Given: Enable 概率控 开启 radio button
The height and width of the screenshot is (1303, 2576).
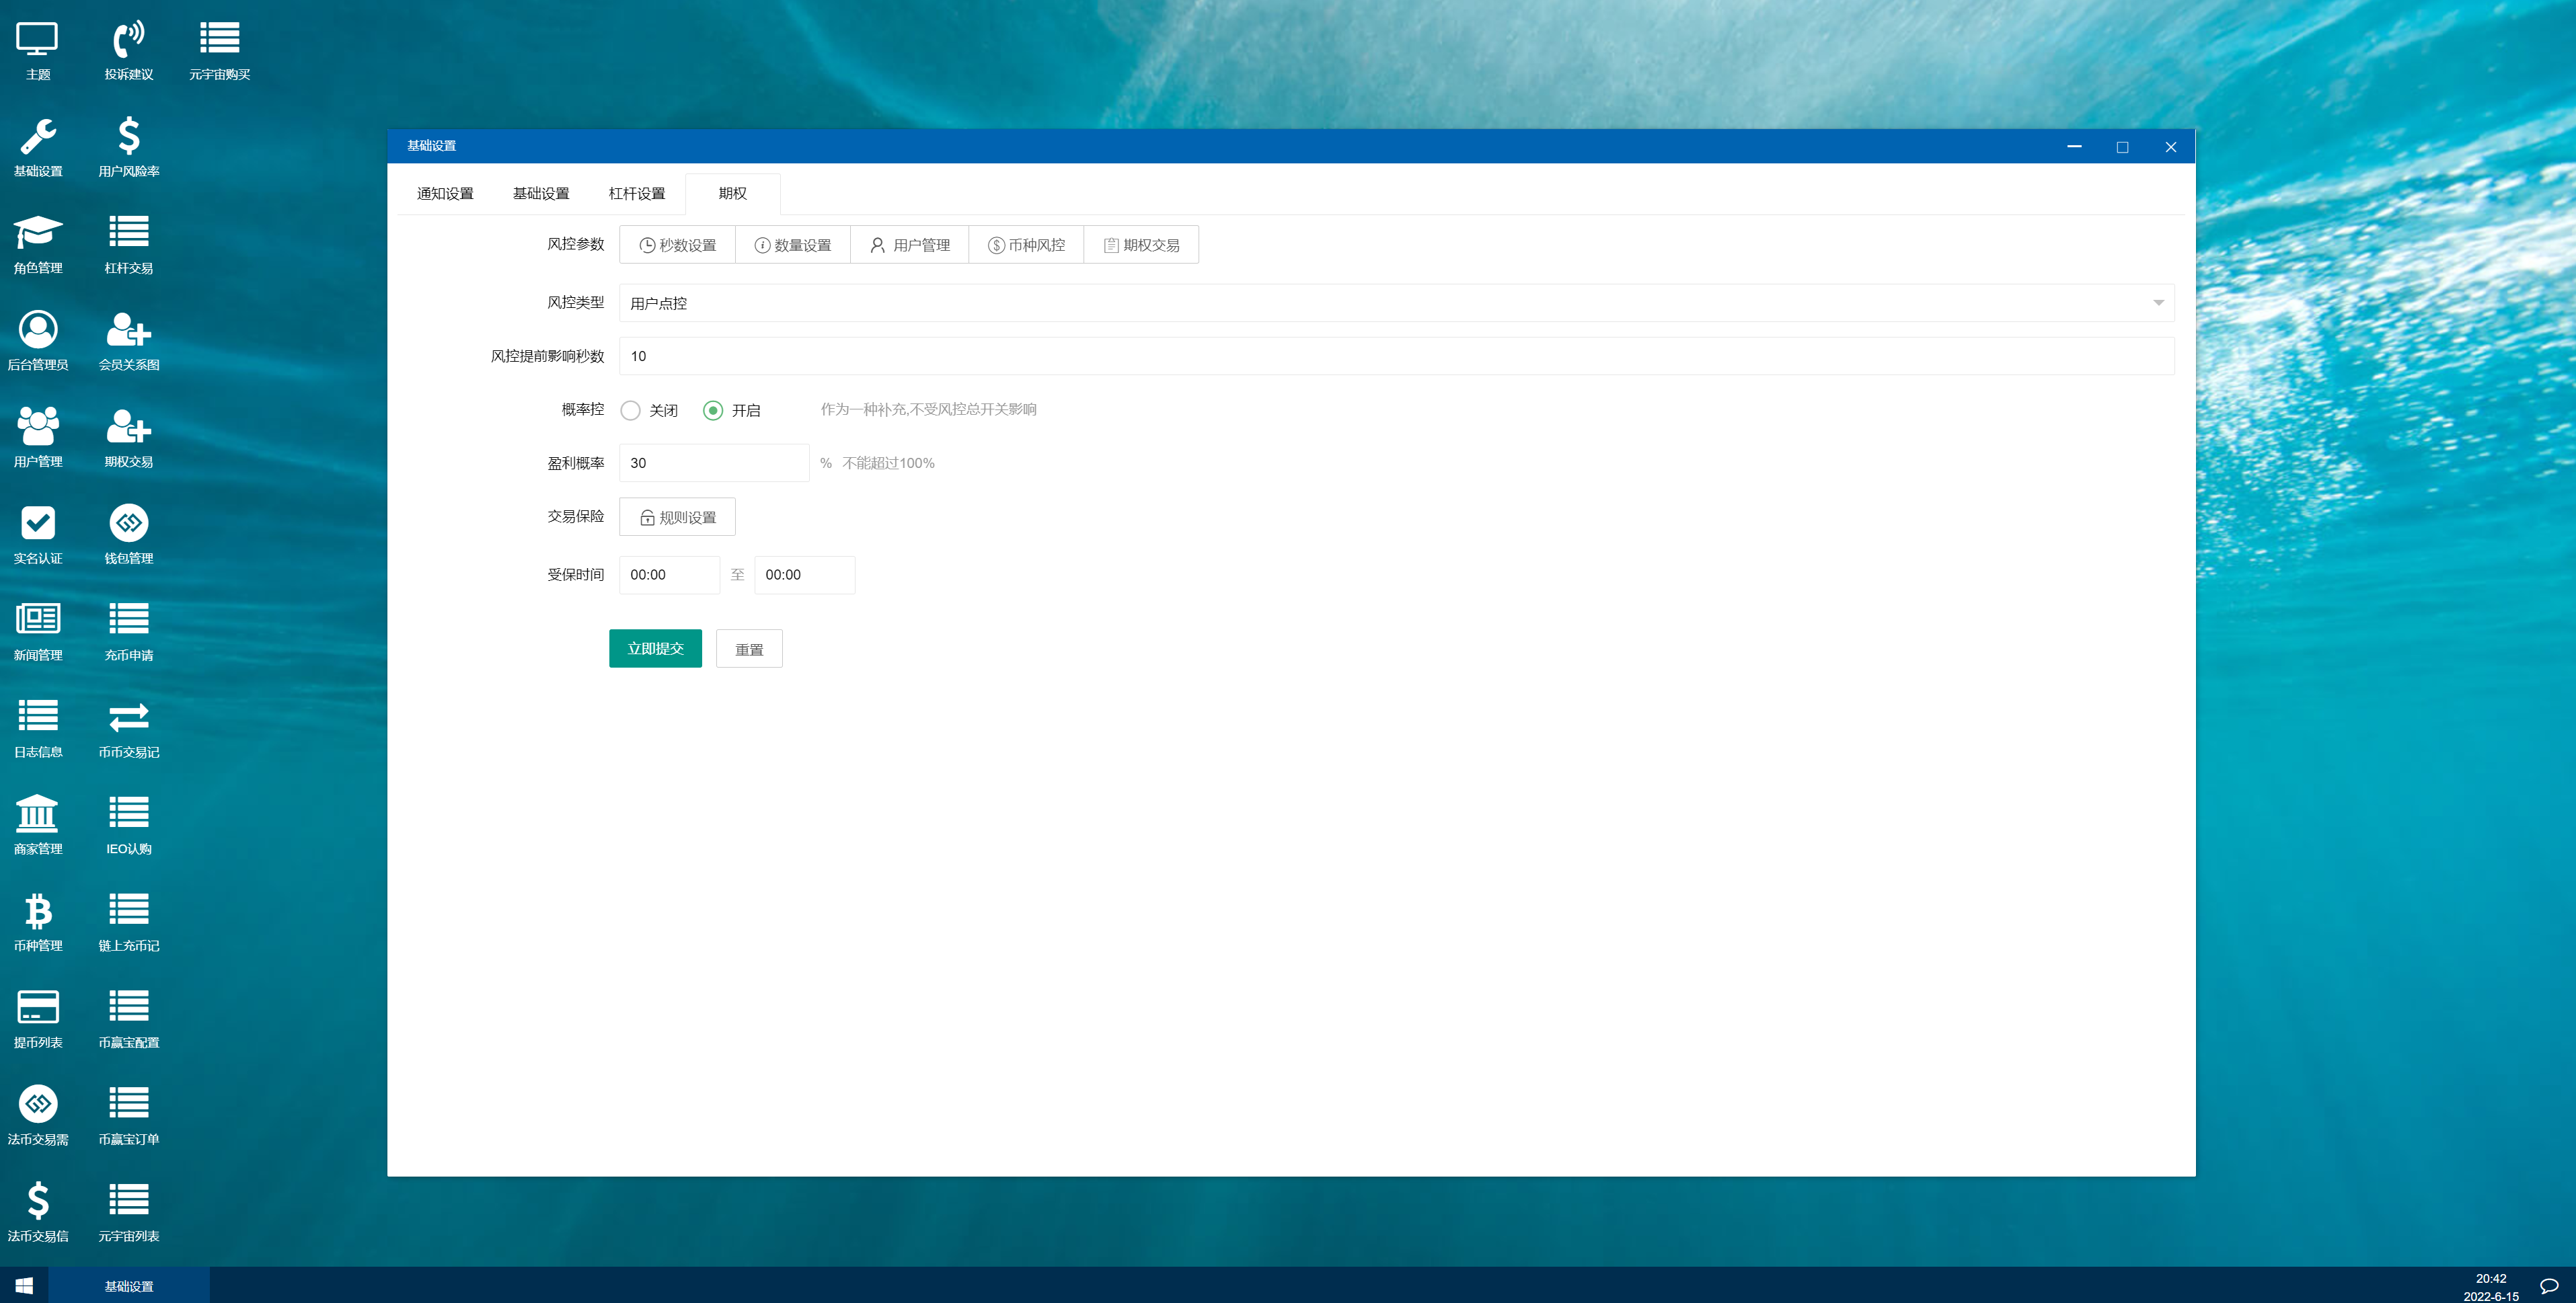Looking at the screenshot, I should [x=712, y=409].
